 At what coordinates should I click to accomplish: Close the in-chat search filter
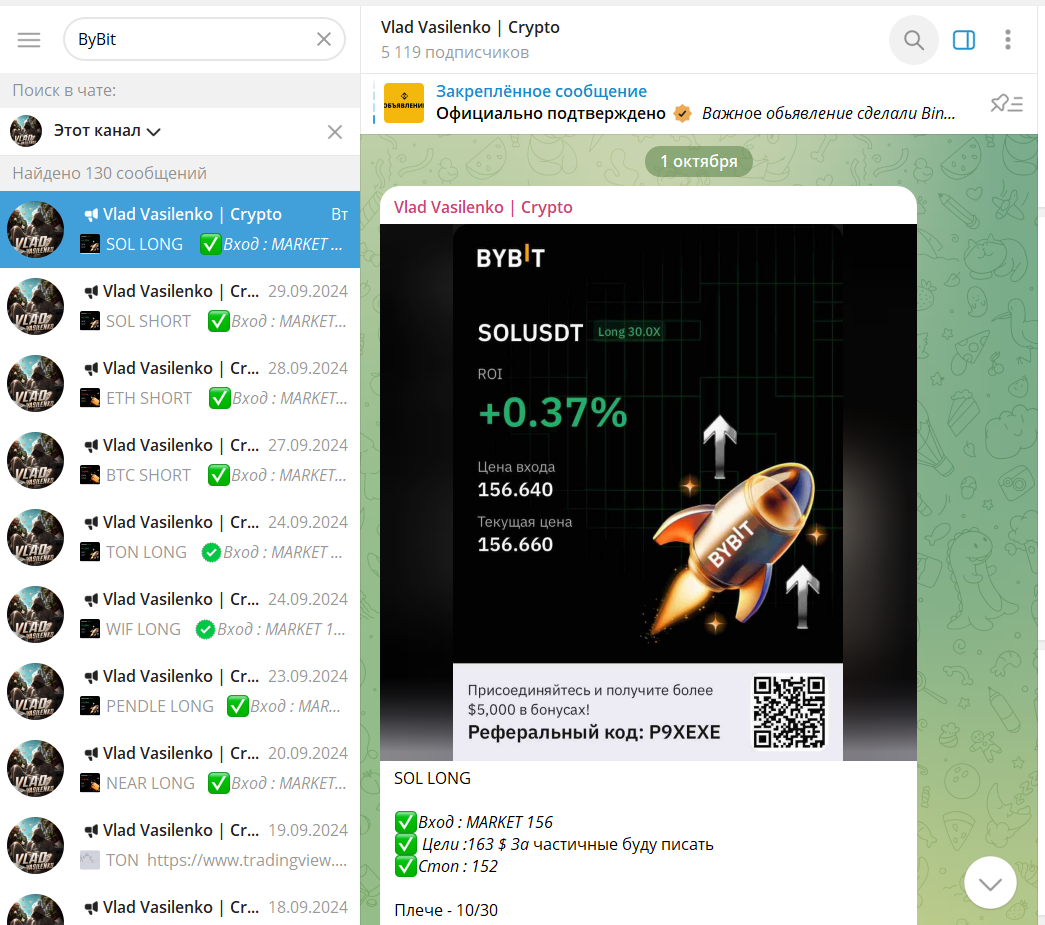(x=335, y=132)
